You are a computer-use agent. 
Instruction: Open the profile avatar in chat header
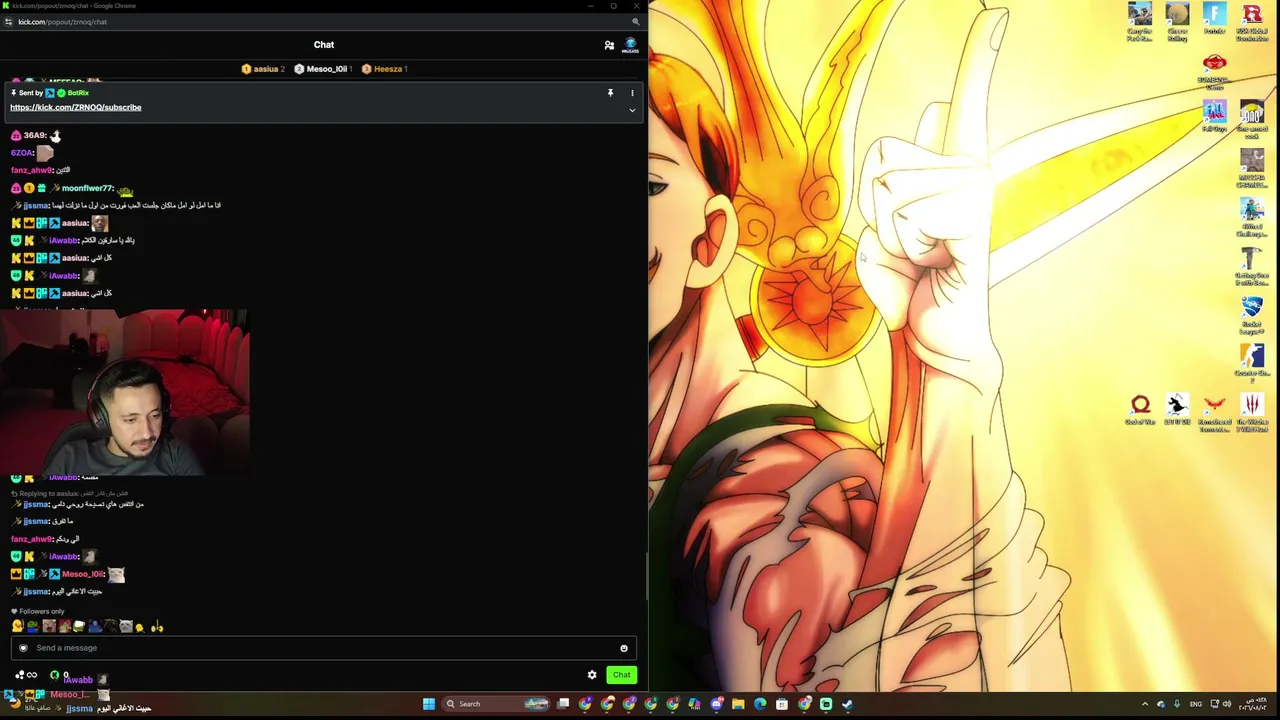[x=630, y=45]
